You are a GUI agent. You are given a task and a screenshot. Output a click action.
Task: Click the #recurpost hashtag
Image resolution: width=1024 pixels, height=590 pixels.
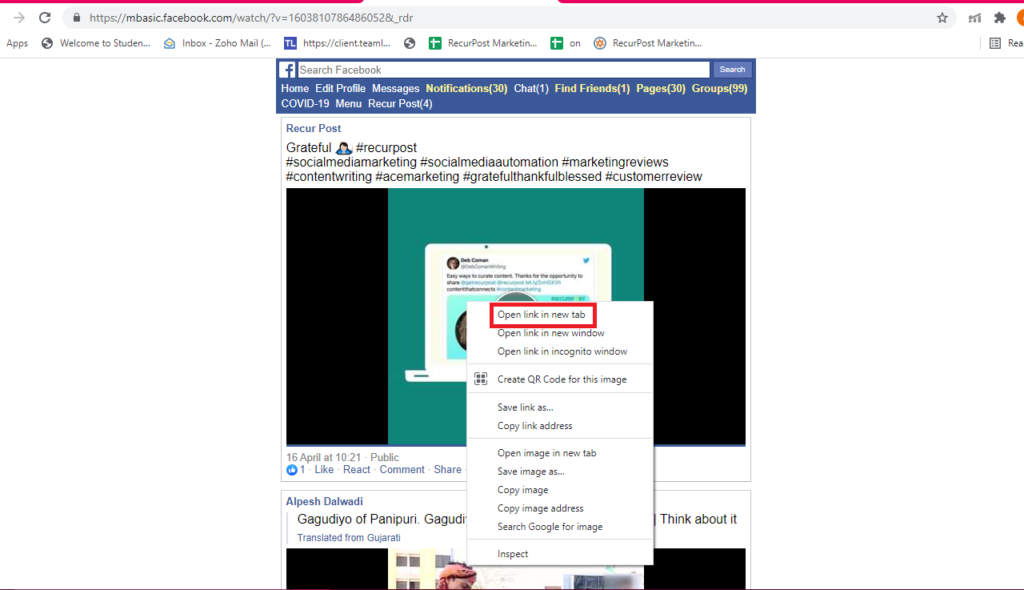pos(386,148)
